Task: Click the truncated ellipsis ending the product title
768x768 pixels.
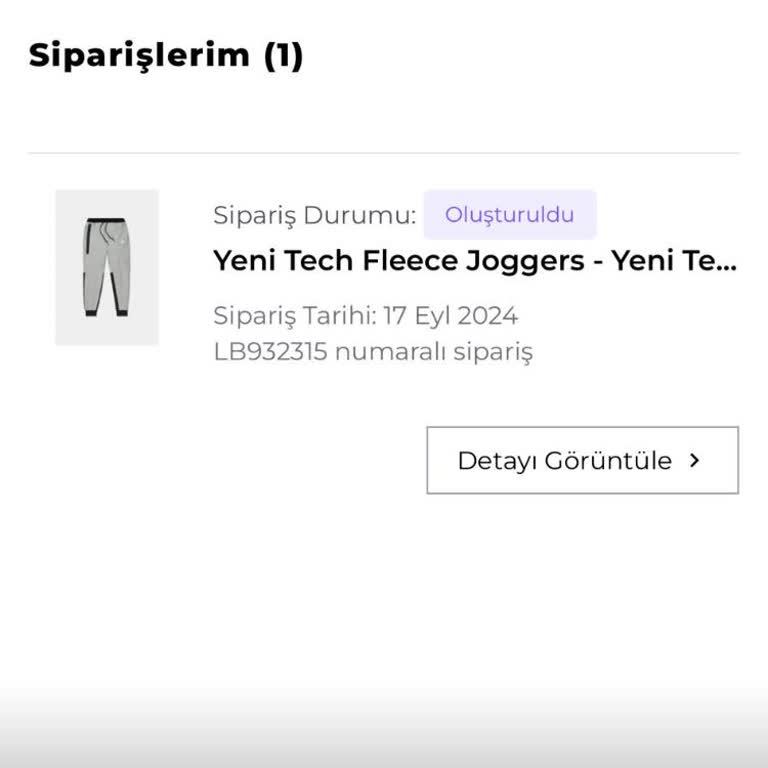Action: pyautogui.click(x=728, y=263)
